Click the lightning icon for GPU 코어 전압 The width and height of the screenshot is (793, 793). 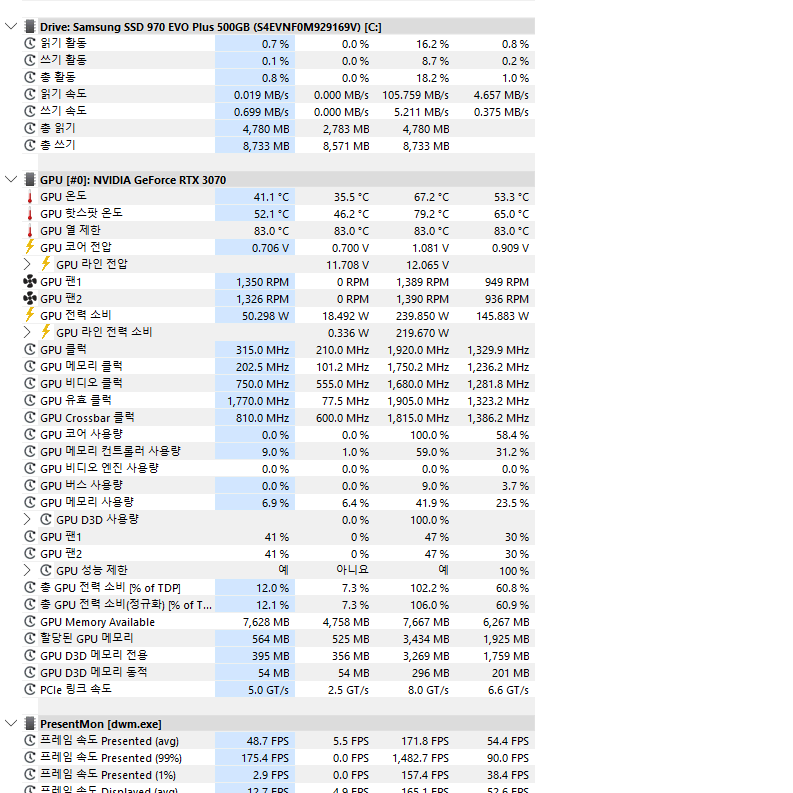(30, 247)
